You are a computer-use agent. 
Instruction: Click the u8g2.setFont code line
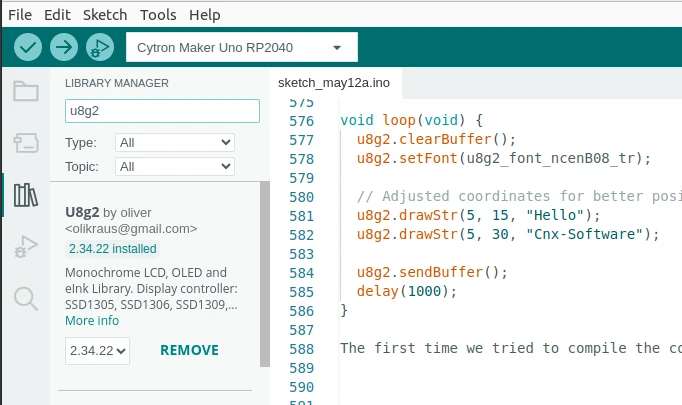point(504,158)
